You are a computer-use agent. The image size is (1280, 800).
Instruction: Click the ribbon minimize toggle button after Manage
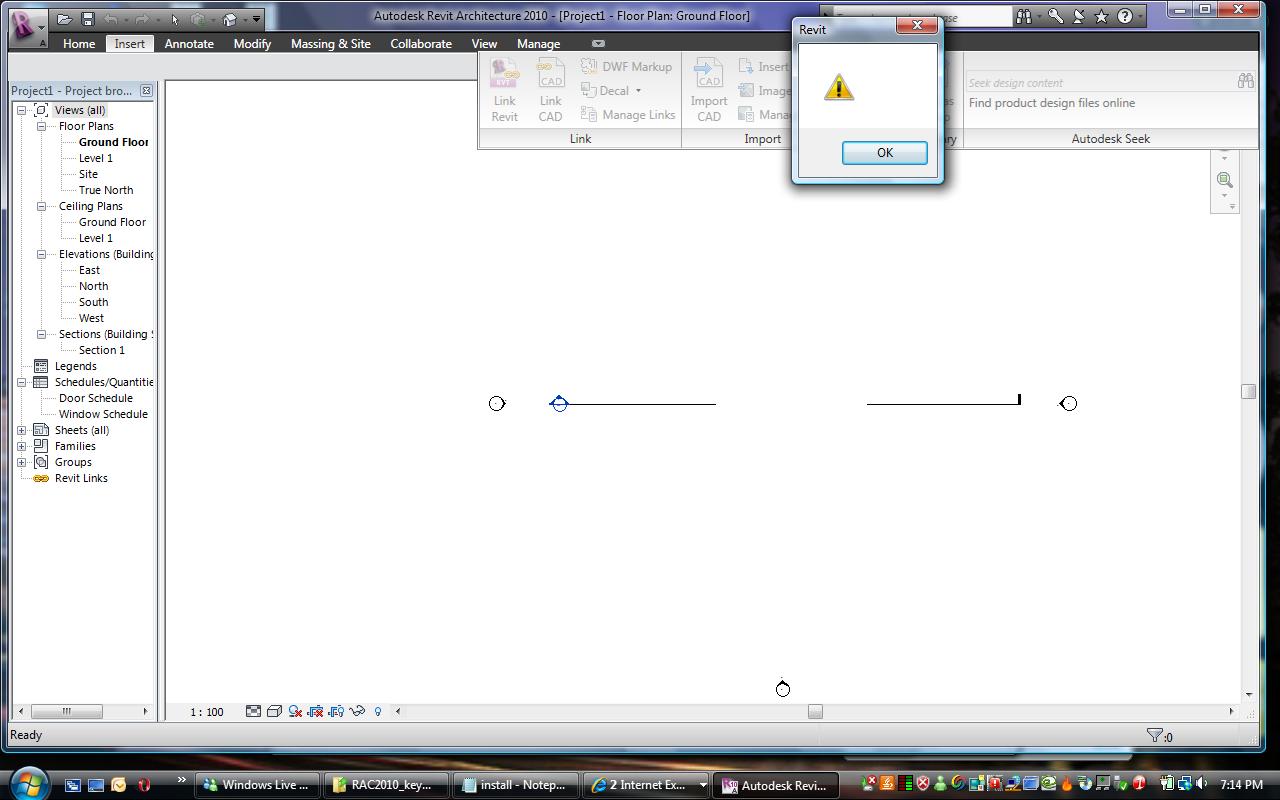coord(598,44)
